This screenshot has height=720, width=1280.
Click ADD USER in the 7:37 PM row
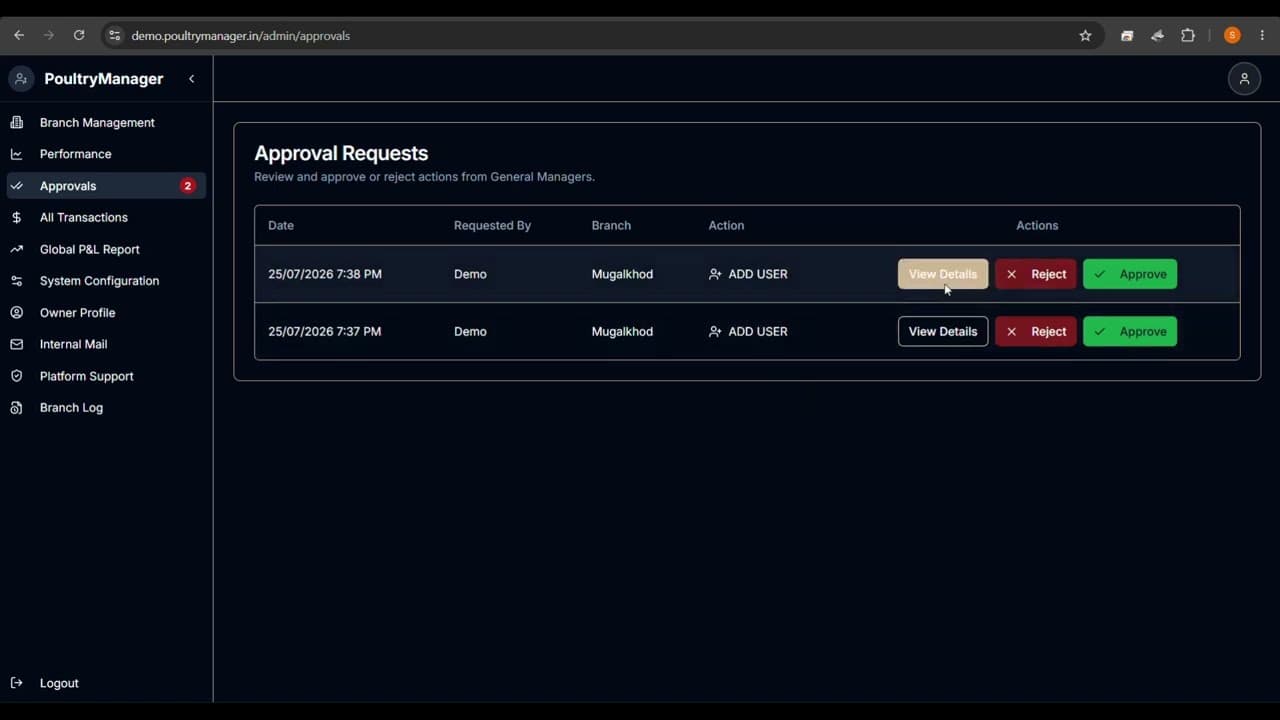748,331
